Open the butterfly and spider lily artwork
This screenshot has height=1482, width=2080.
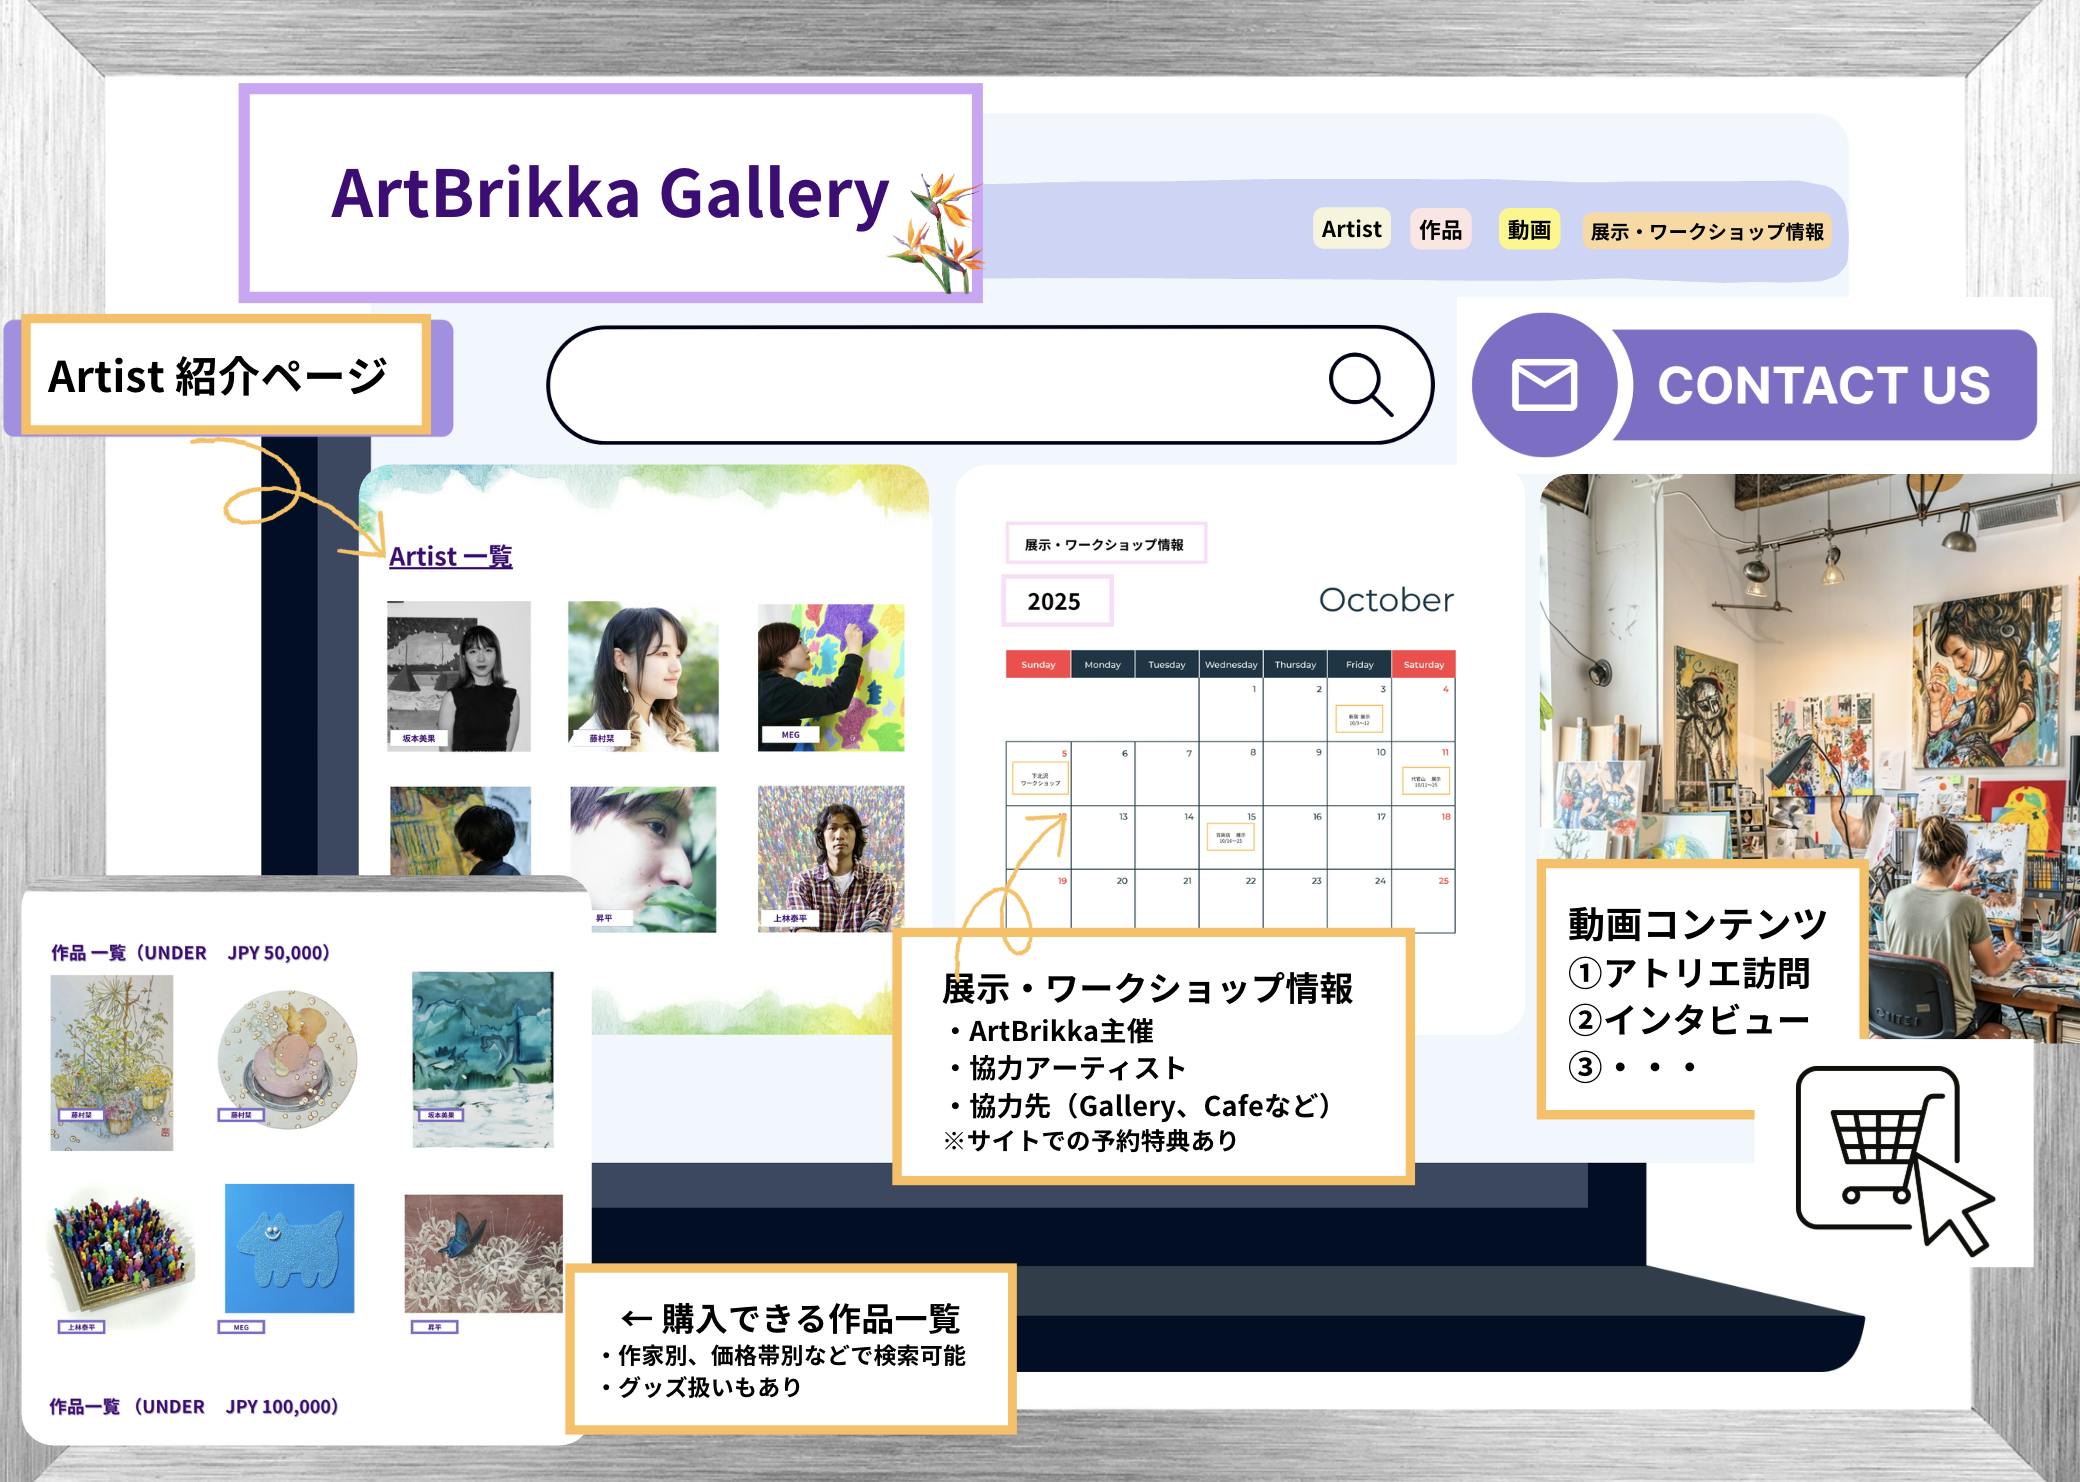click(483, 1253)
